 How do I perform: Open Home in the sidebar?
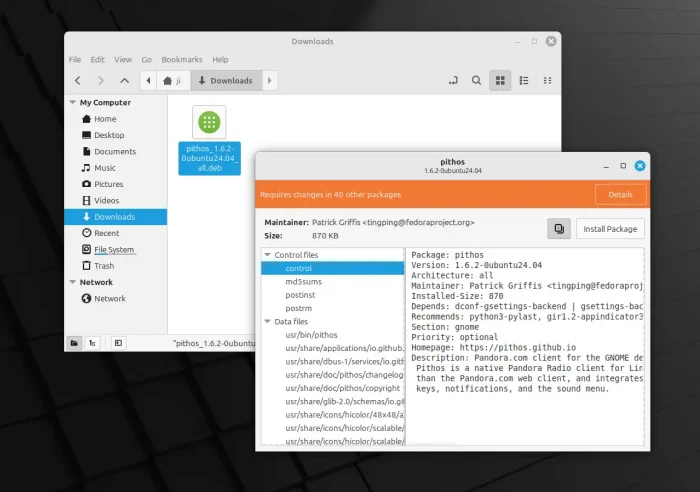[116, 119]
